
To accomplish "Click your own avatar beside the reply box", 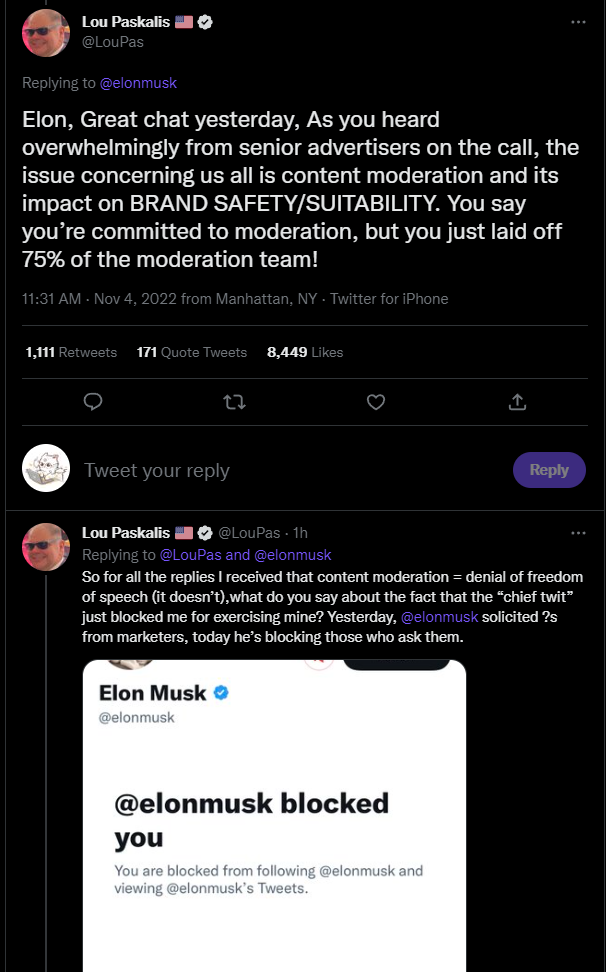I will click(x=46, y=469).
